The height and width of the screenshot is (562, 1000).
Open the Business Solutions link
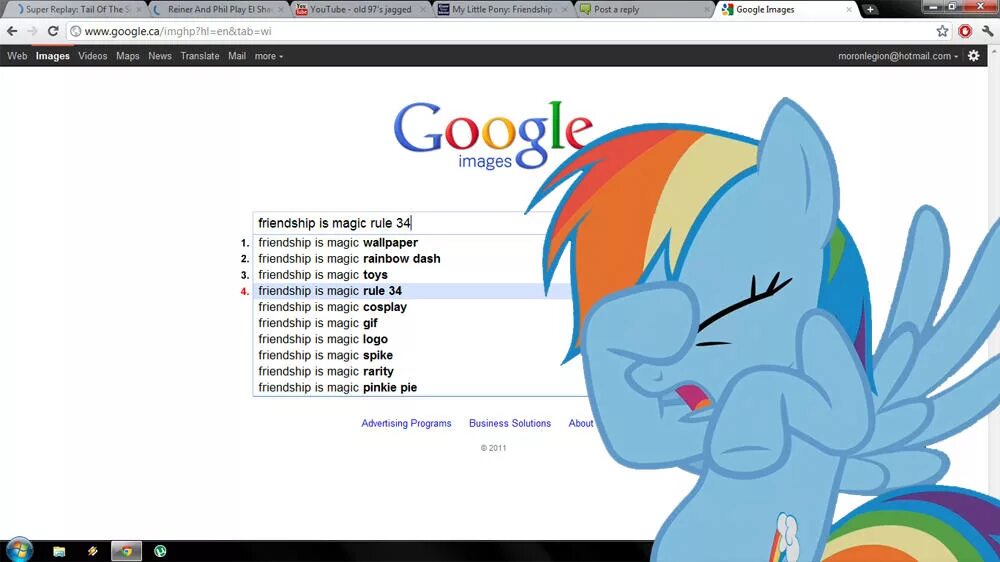point(510,423)
